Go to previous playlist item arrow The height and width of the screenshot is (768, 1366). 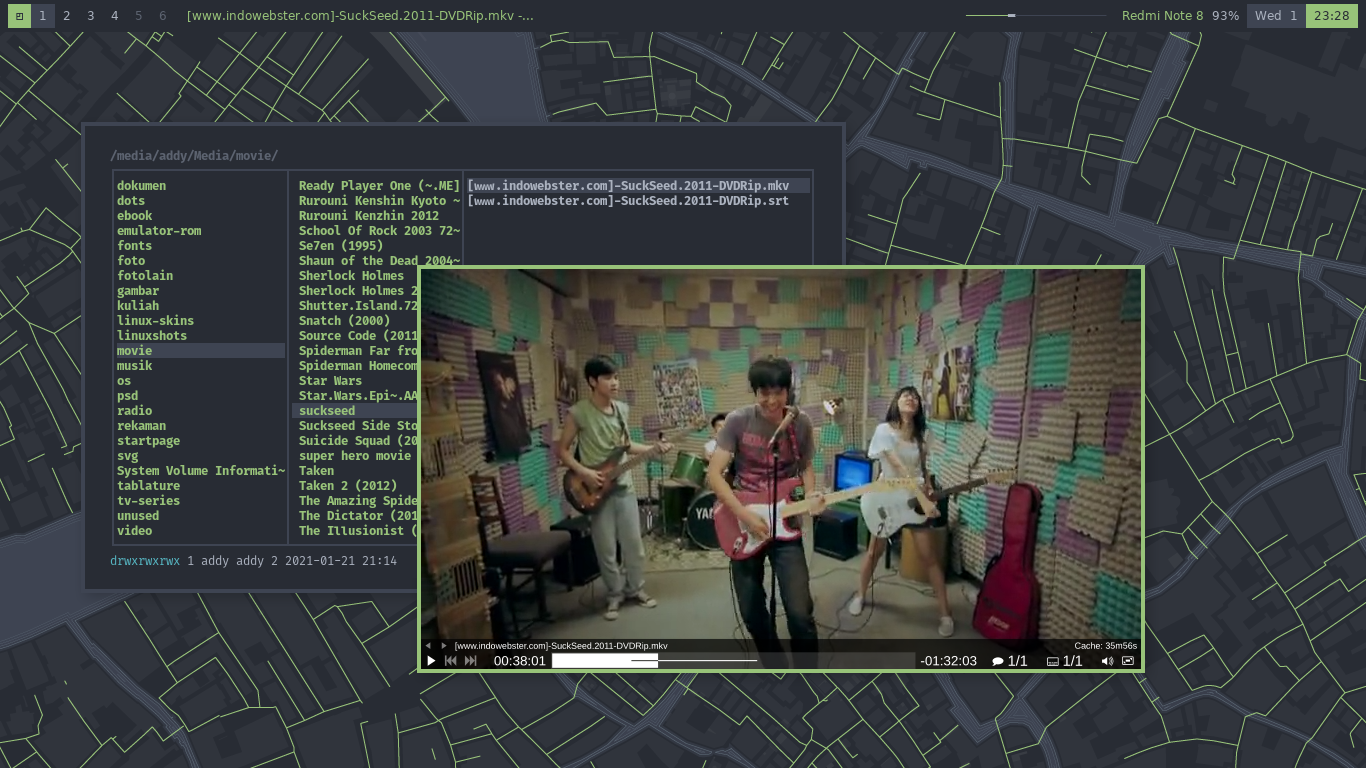click(429, 646)
